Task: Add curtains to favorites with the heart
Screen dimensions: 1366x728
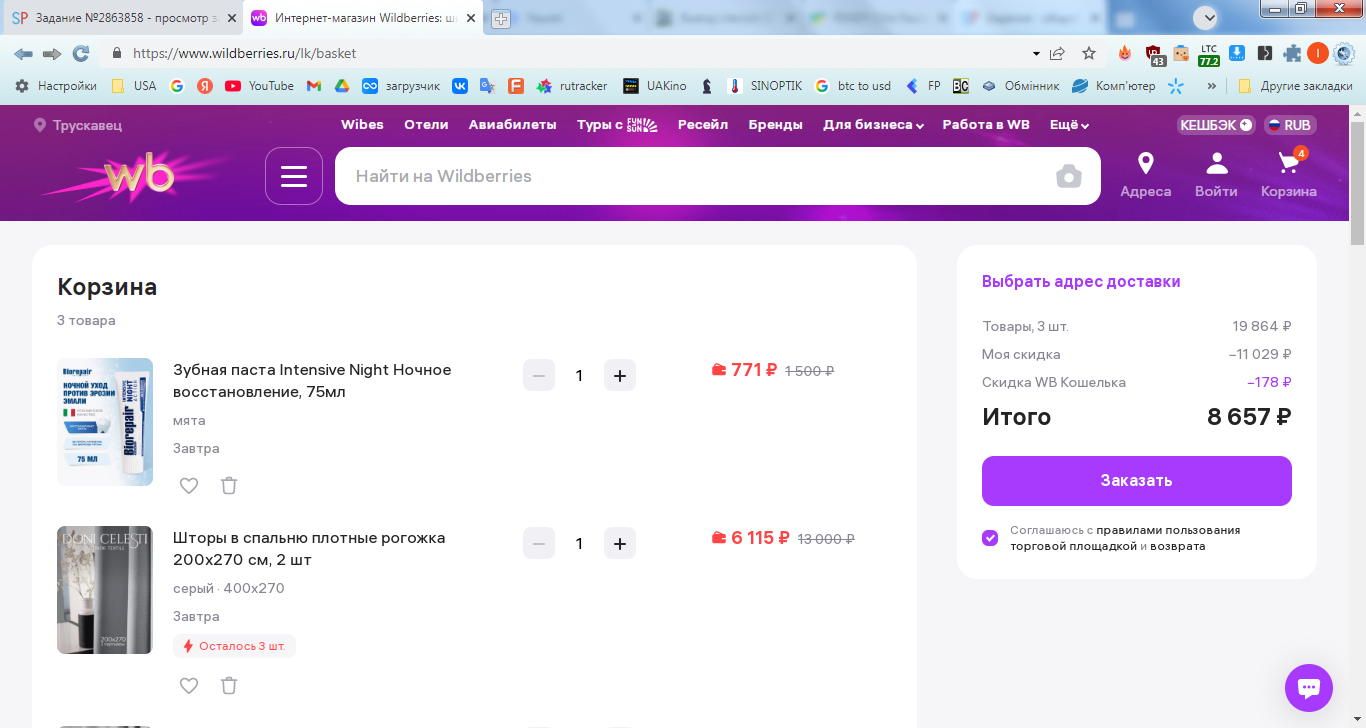Action: click(189, 686)
